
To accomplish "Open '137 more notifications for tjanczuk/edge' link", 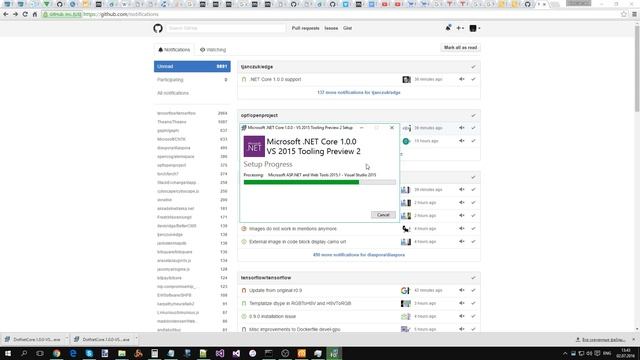I will pyautogui.click(x=359, y=93).
